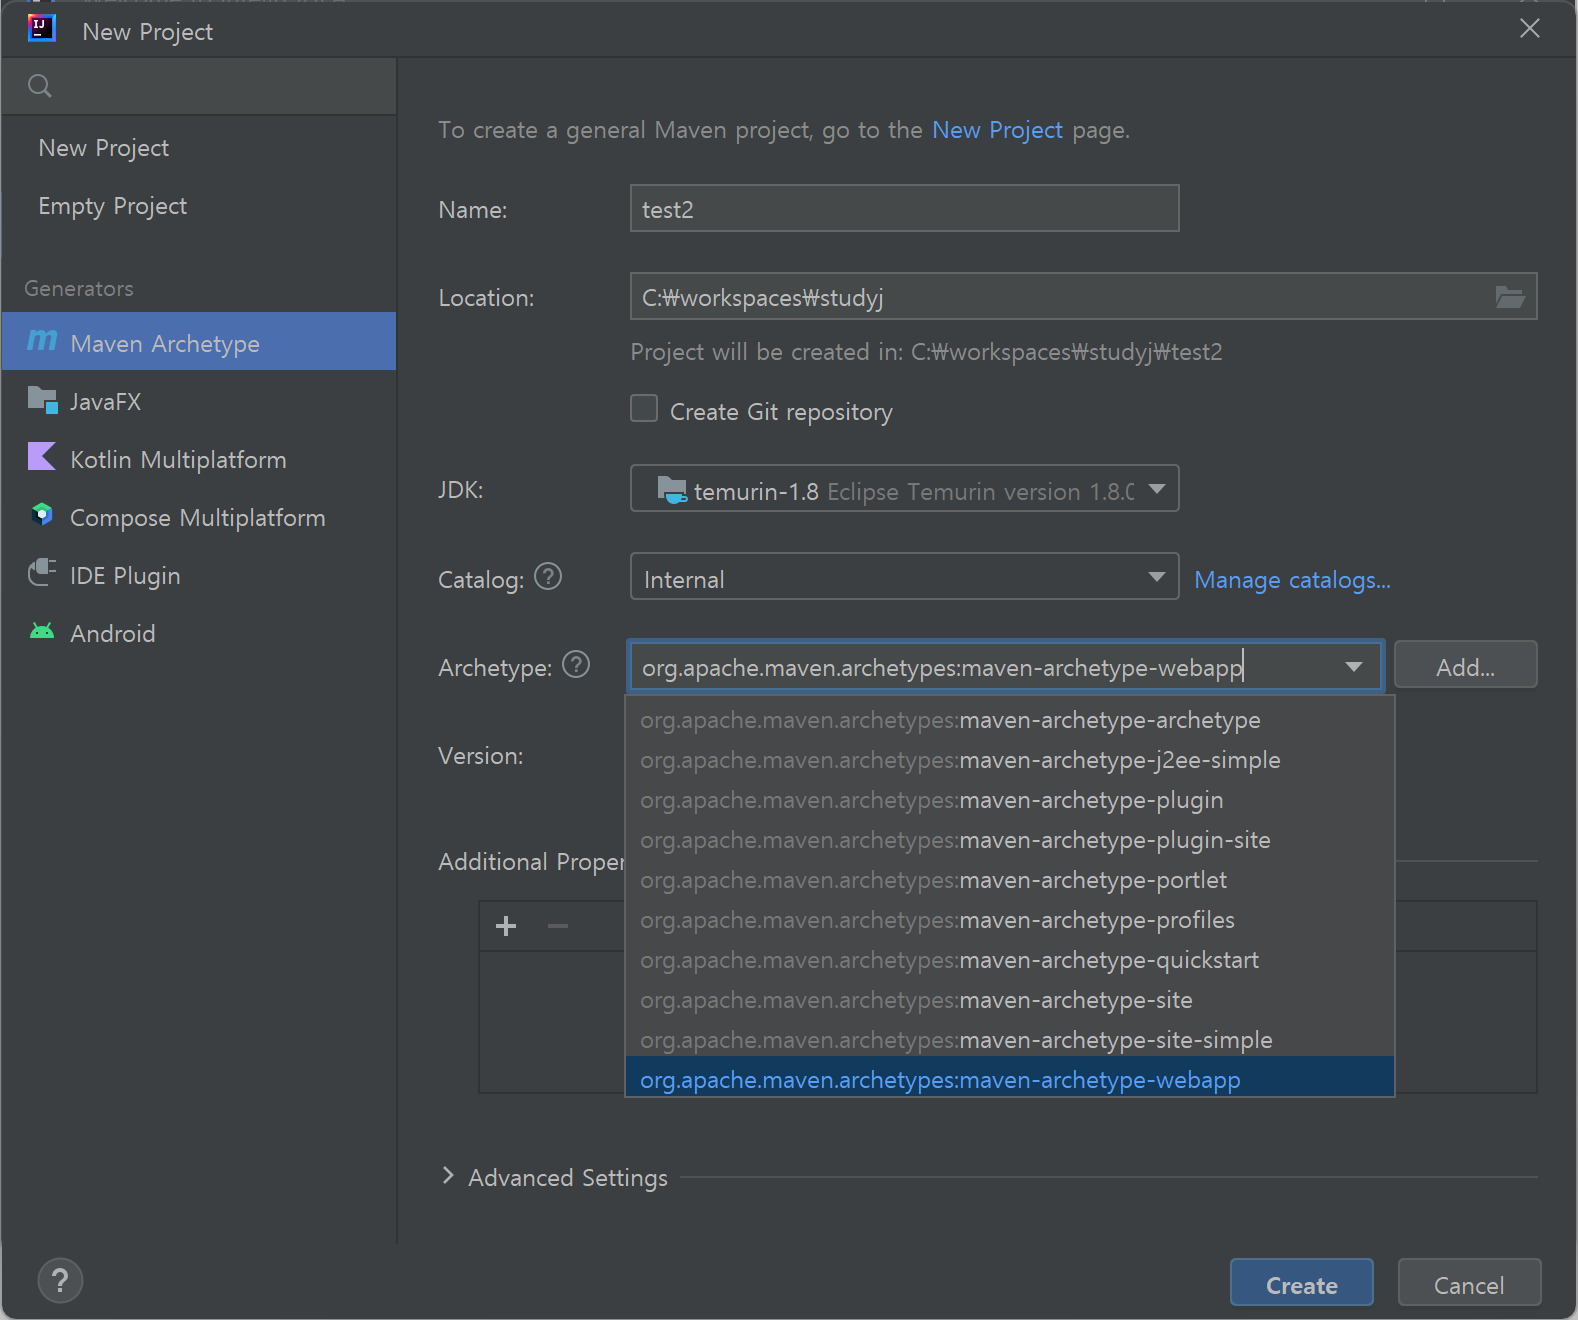Screen dimensions: 1578x1320
Task: Choose maven-archetype-j2ee-simple from list
Action: click(x=1010, y=760)
